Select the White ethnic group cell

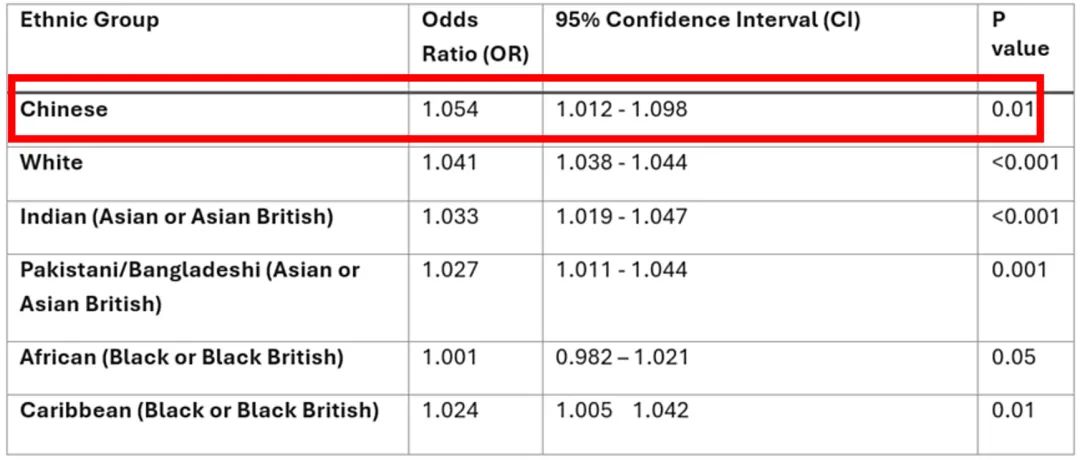pyautogui.click(x=51, y=163)
